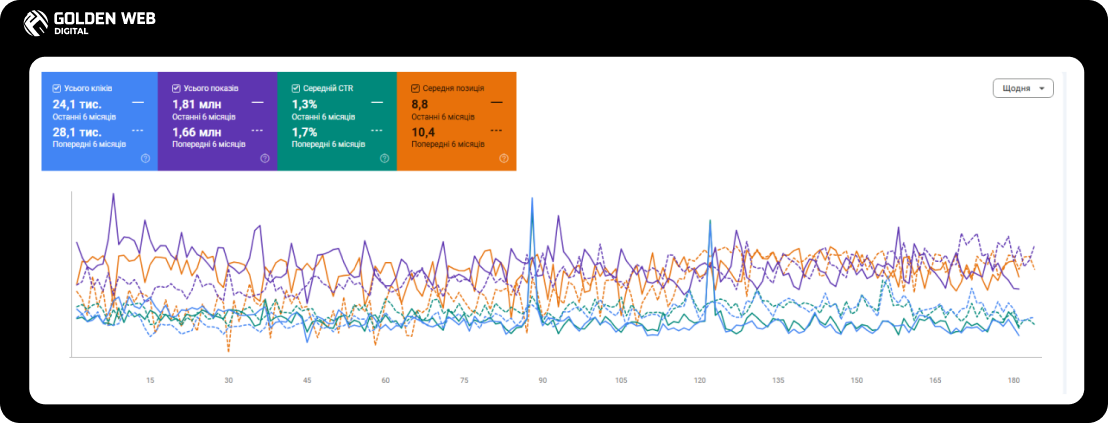
Task: Toggle the Усього показів checkbox
Action: click(176, 89)
